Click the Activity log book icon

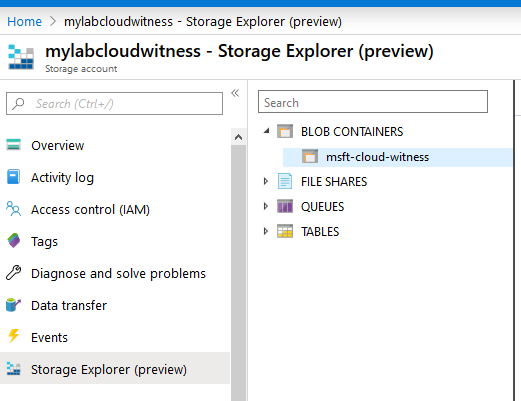click(13, 177)
